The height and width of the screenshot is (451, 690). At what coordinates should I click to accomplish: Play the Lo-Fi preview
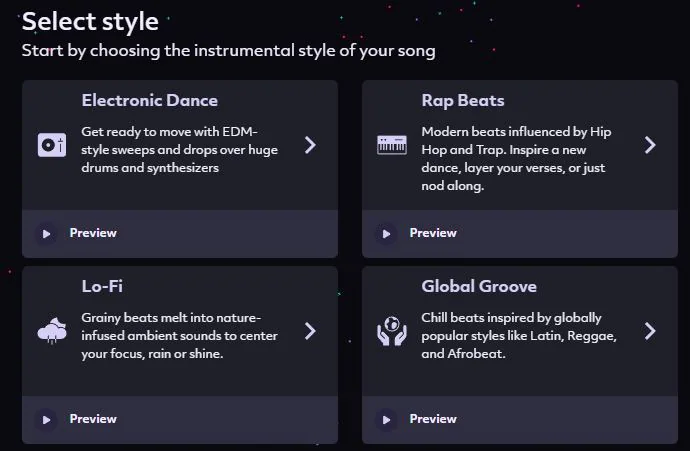point(46,419)
